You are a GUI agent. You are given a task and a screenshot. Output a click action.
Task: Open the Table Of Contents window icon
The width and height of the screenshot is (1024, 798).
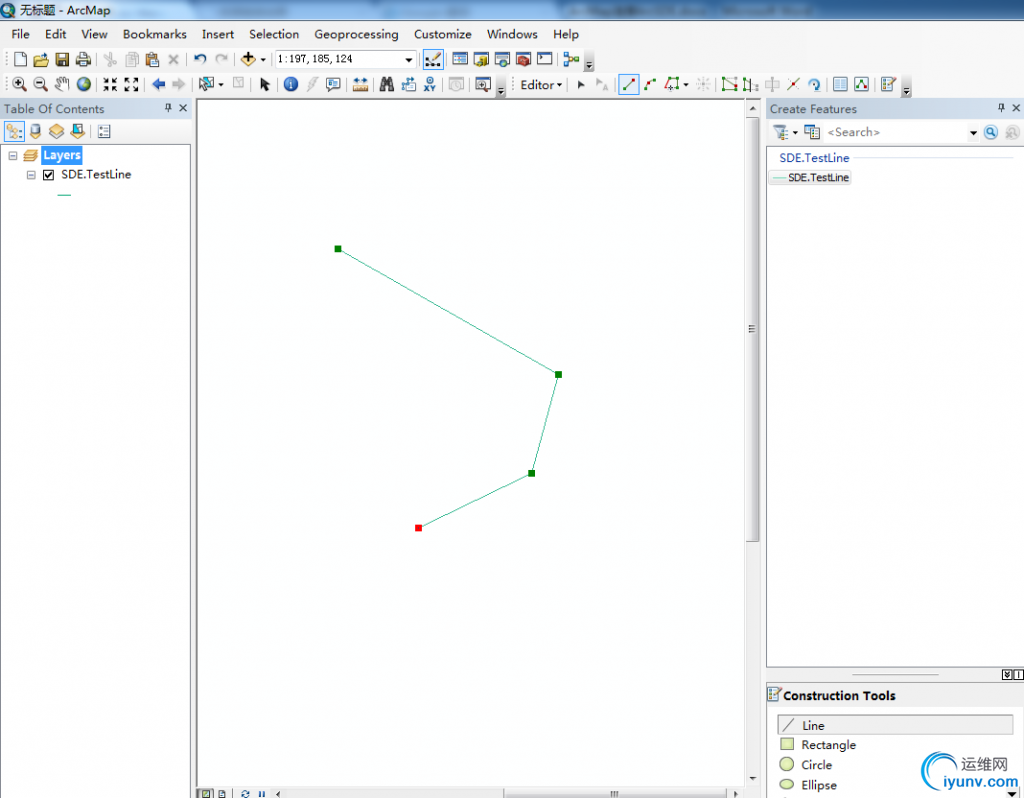[x=460, y=59]
